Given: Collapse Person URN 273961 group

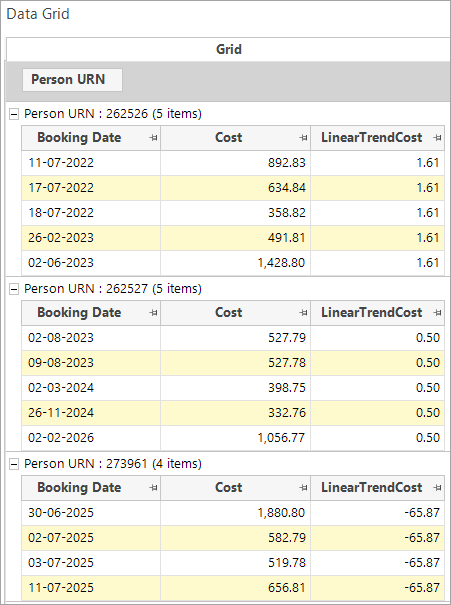Looking at the screenshot, I should click(14, 464).
